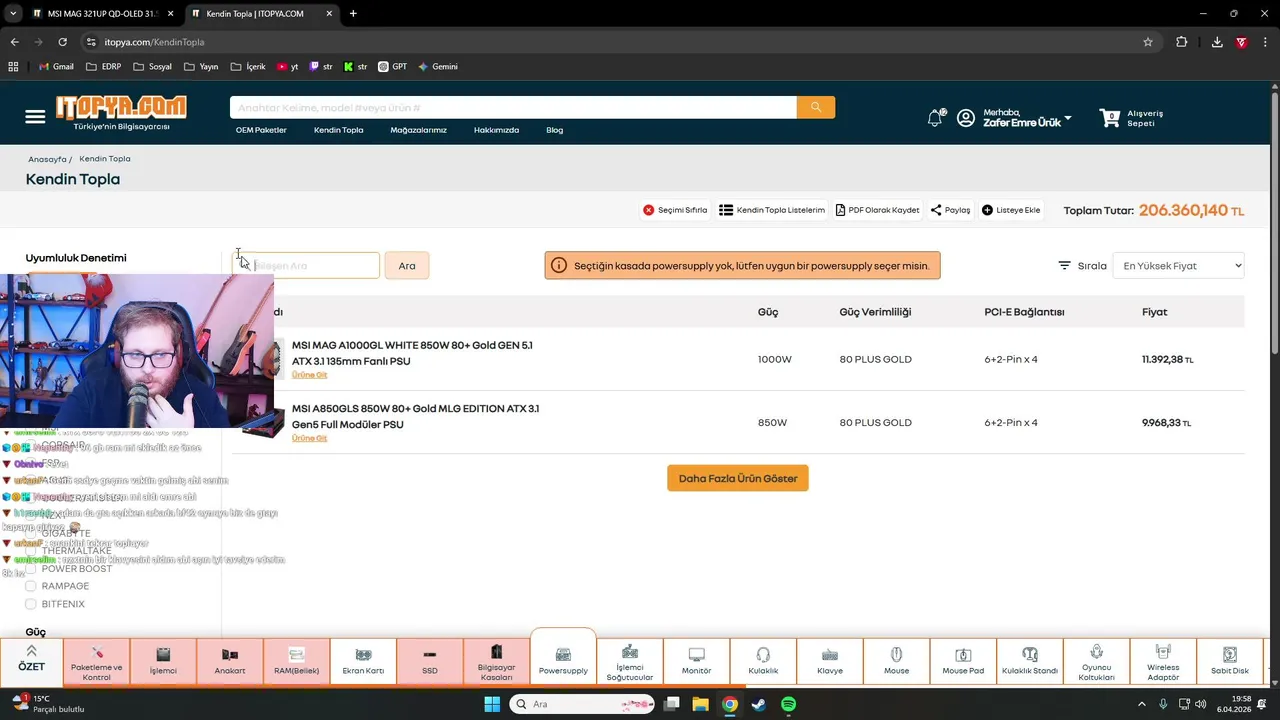The width and height of the screenshot is (1280, 720).
Task: Bookmark this page with the star icon
Action: click(1148, 42)
